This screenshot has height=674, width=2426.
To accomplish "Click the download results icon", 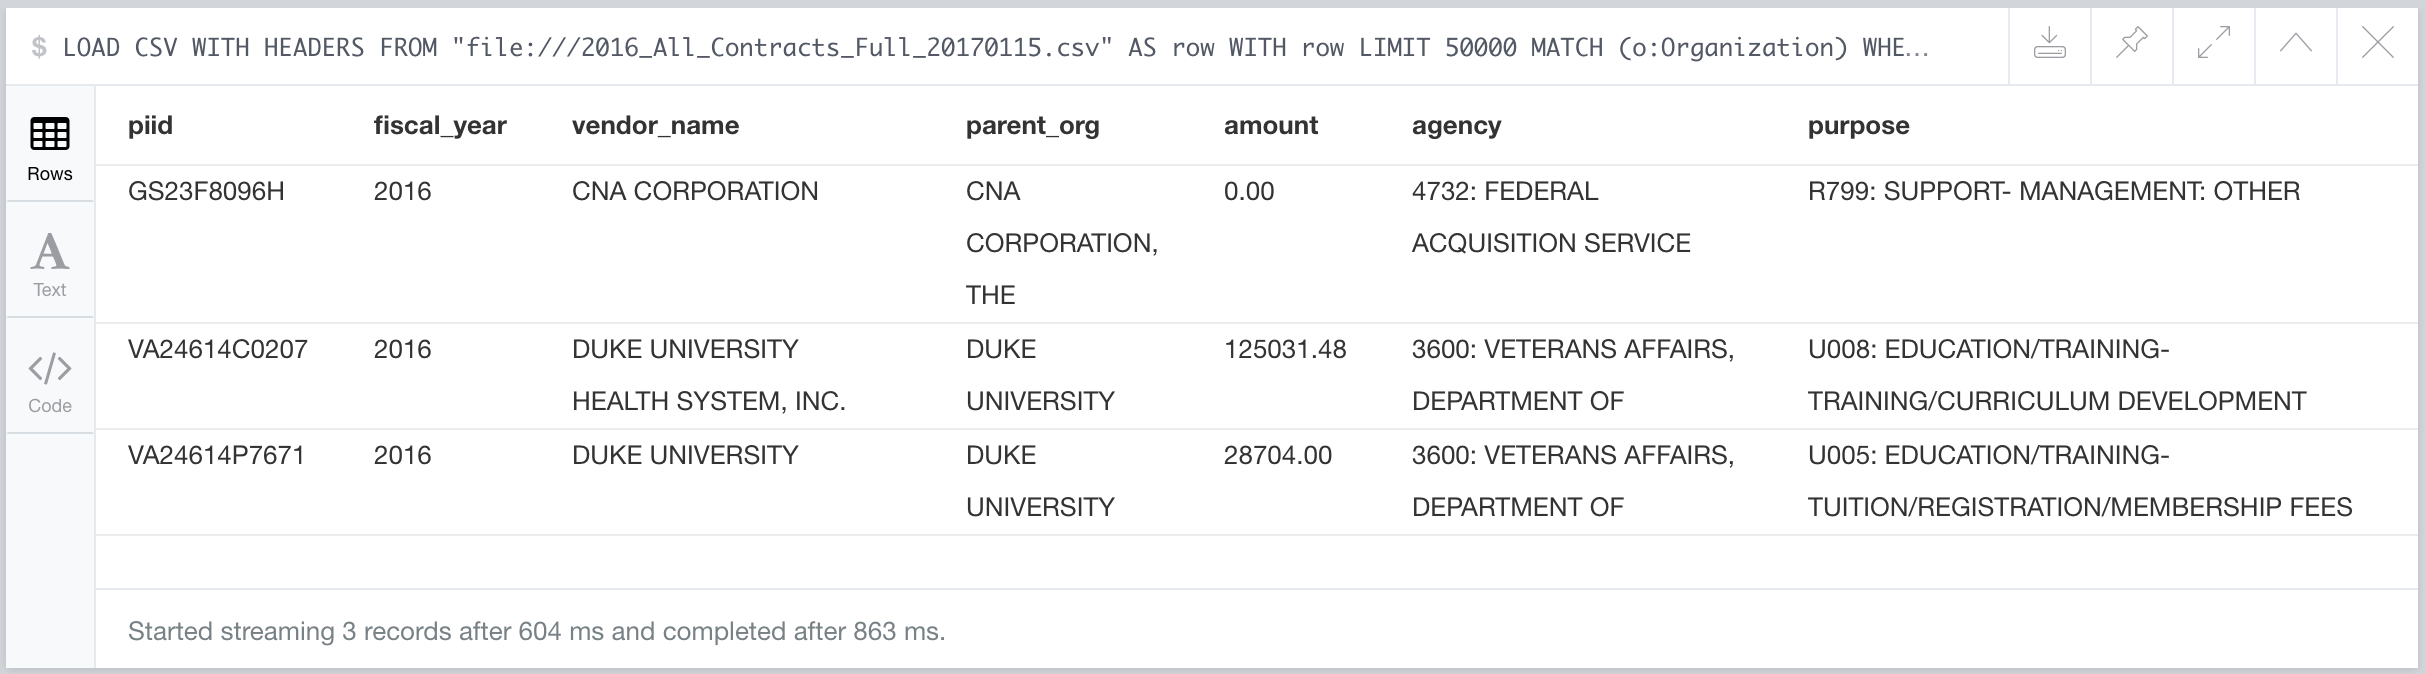I will coord(2050,43).
